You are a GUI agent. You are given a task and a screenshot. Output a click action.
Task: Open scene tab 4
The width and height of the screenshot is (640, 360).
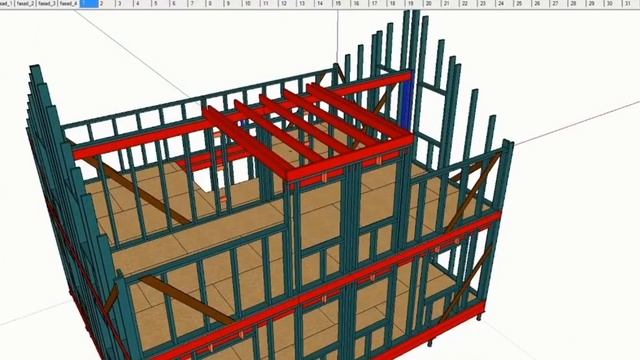point(143,4)
